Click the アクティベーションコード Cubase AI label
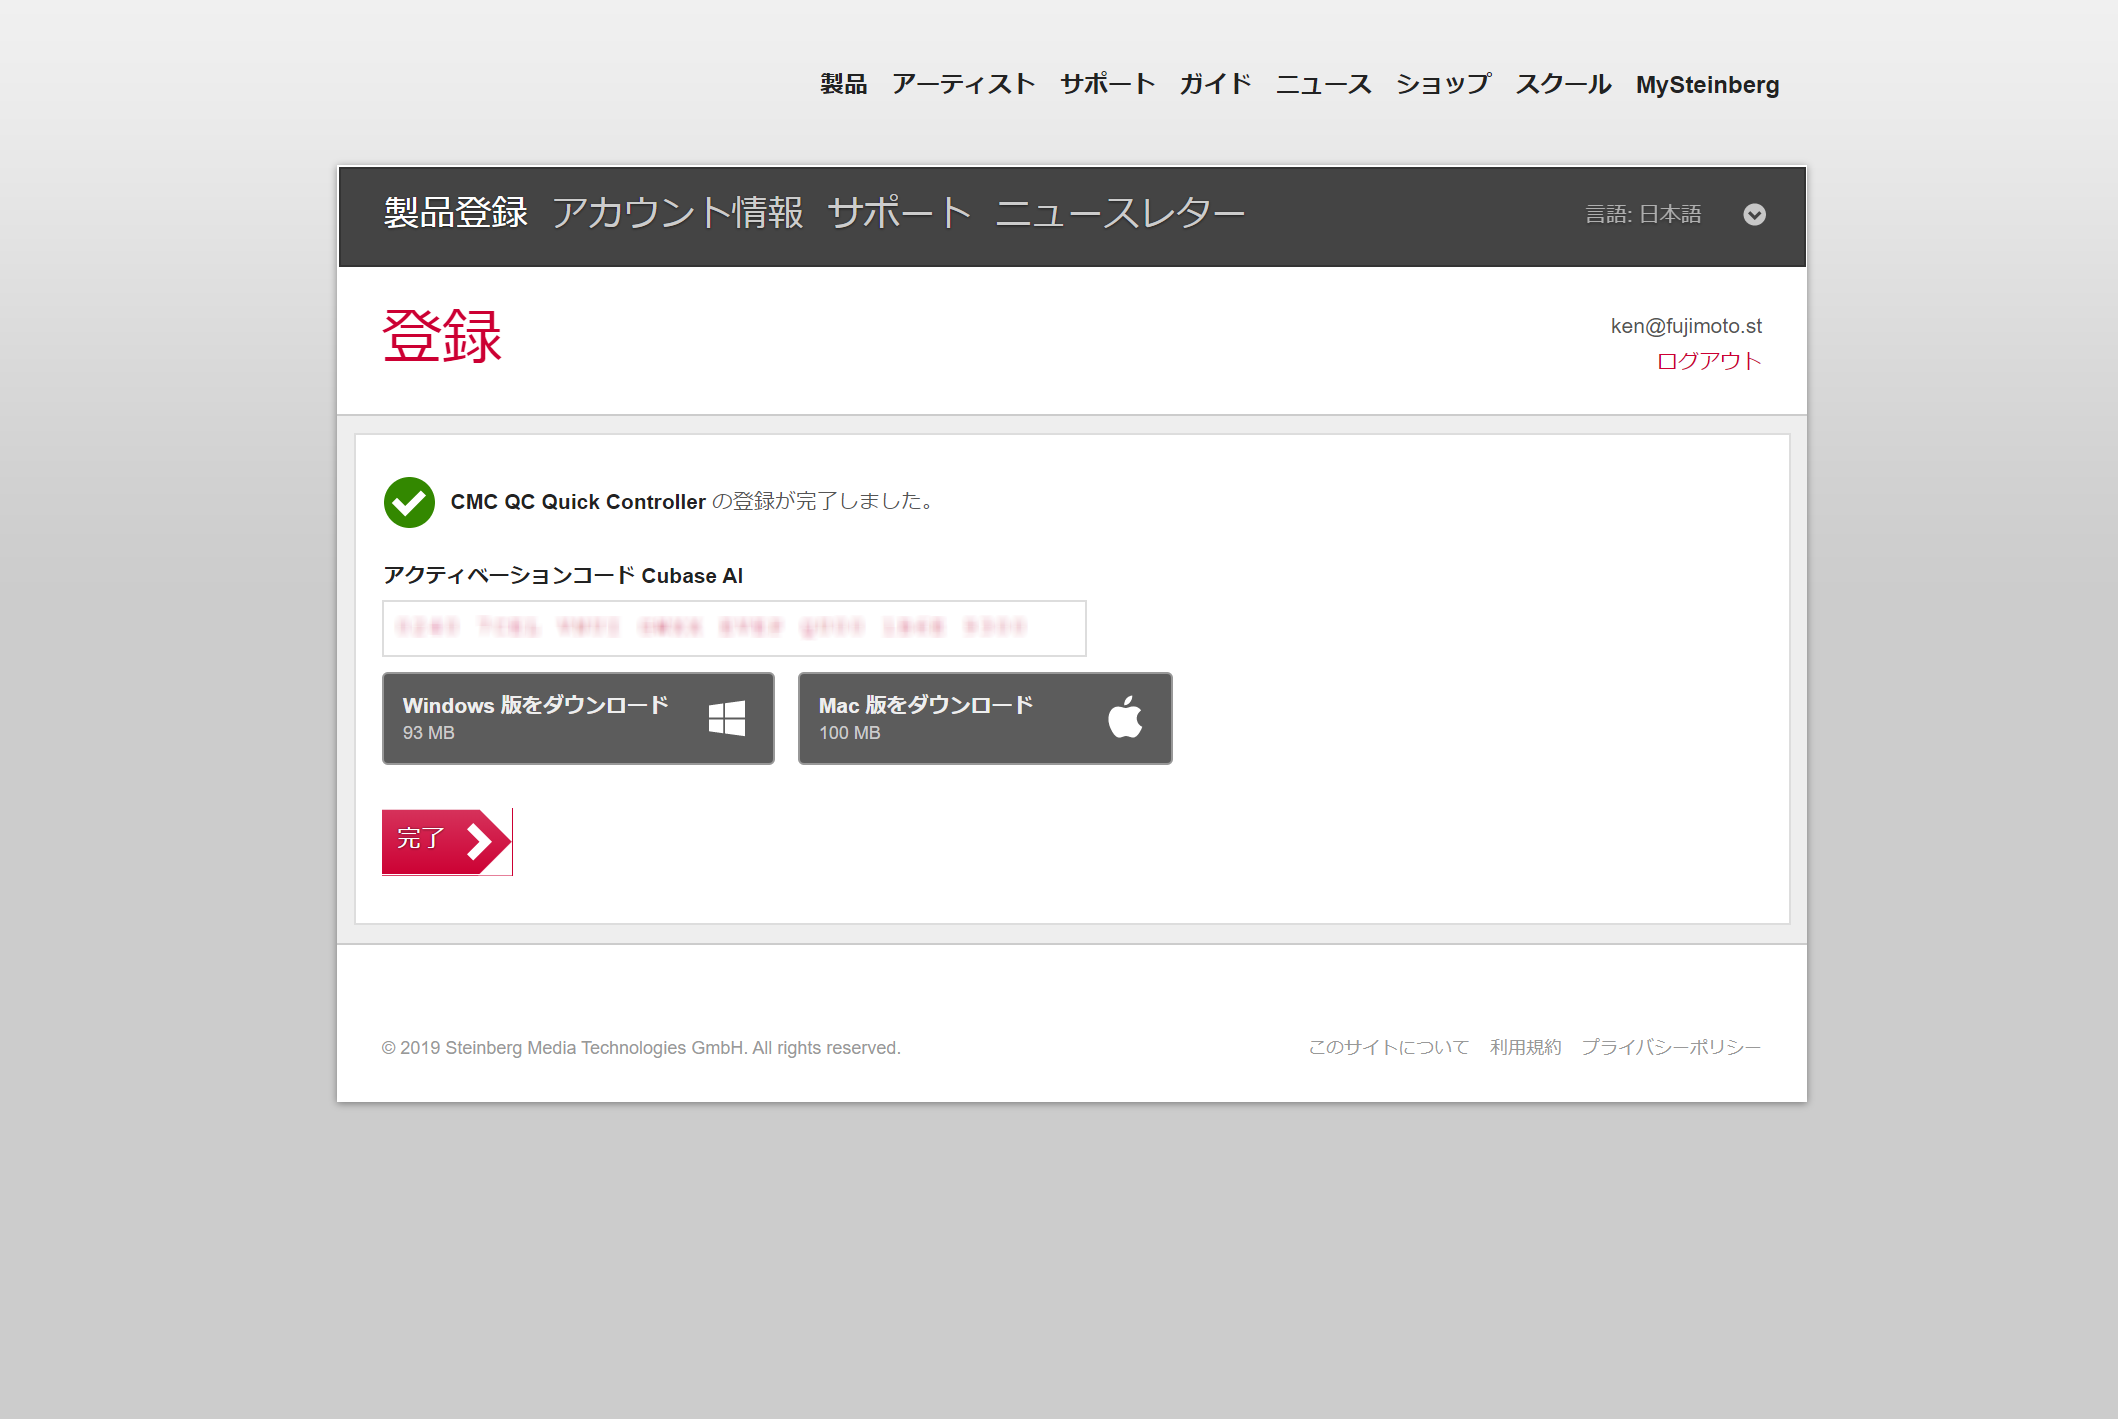The image size is (2118, 1419). point(563,575)
